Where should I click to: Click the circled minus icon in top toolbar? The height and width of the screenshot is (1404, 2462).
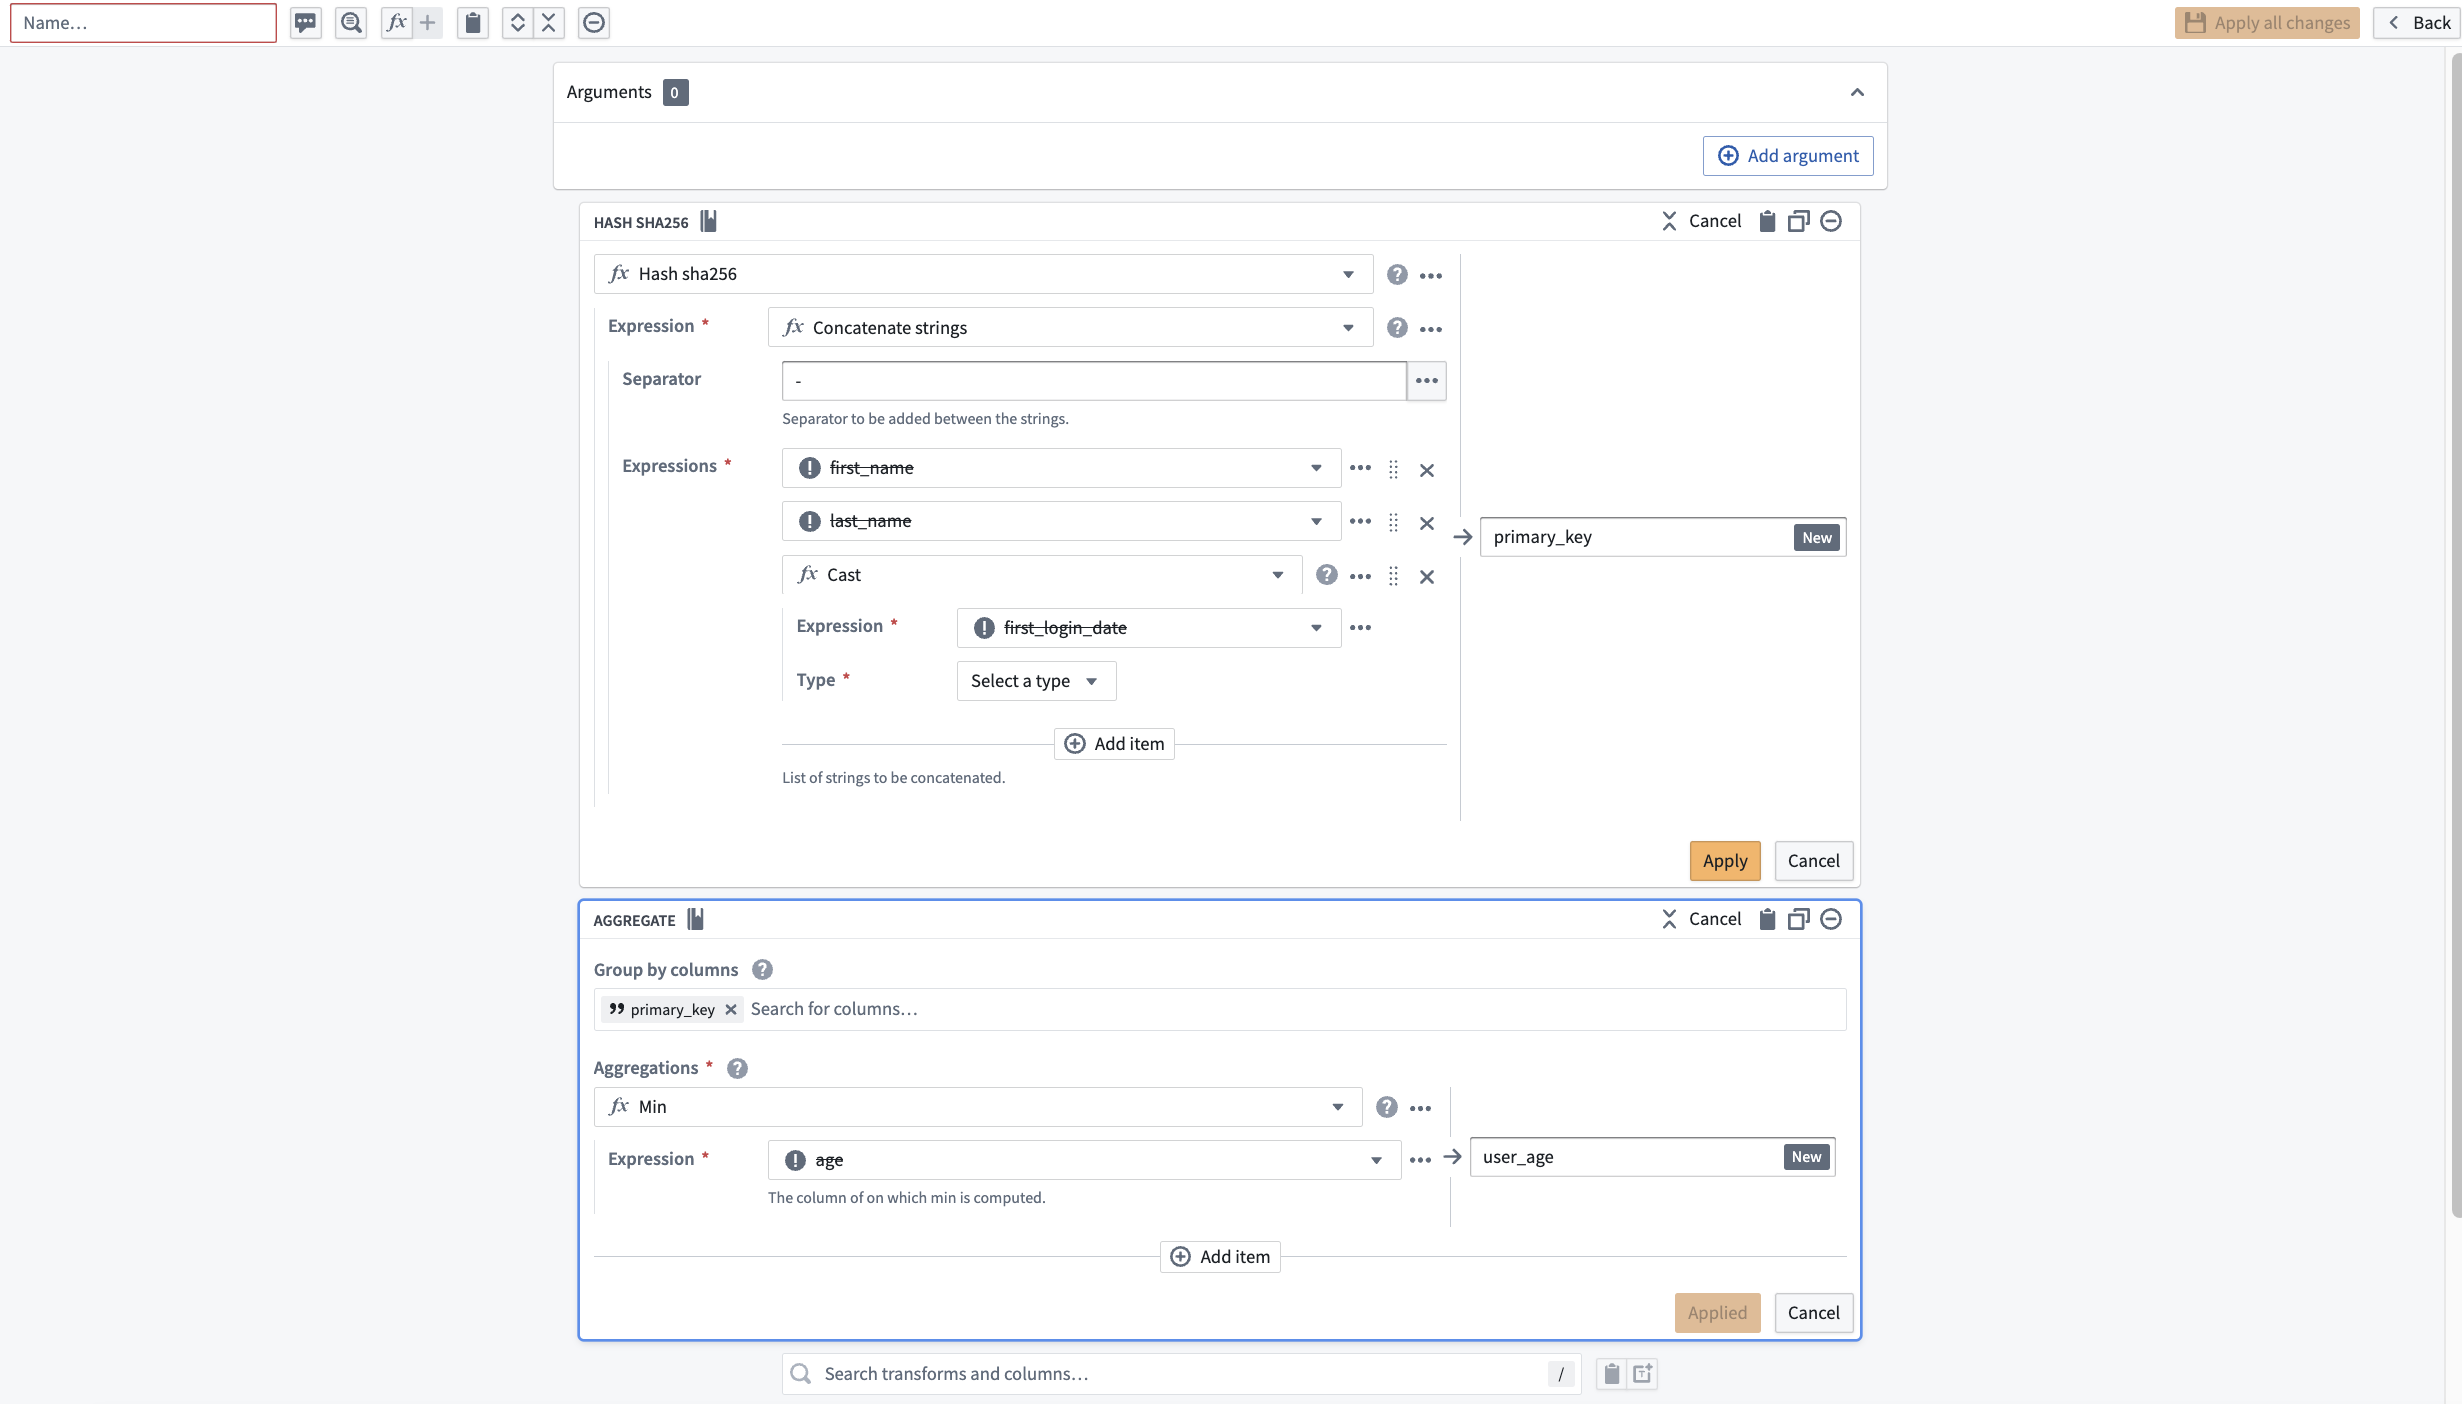pos(594,22)
